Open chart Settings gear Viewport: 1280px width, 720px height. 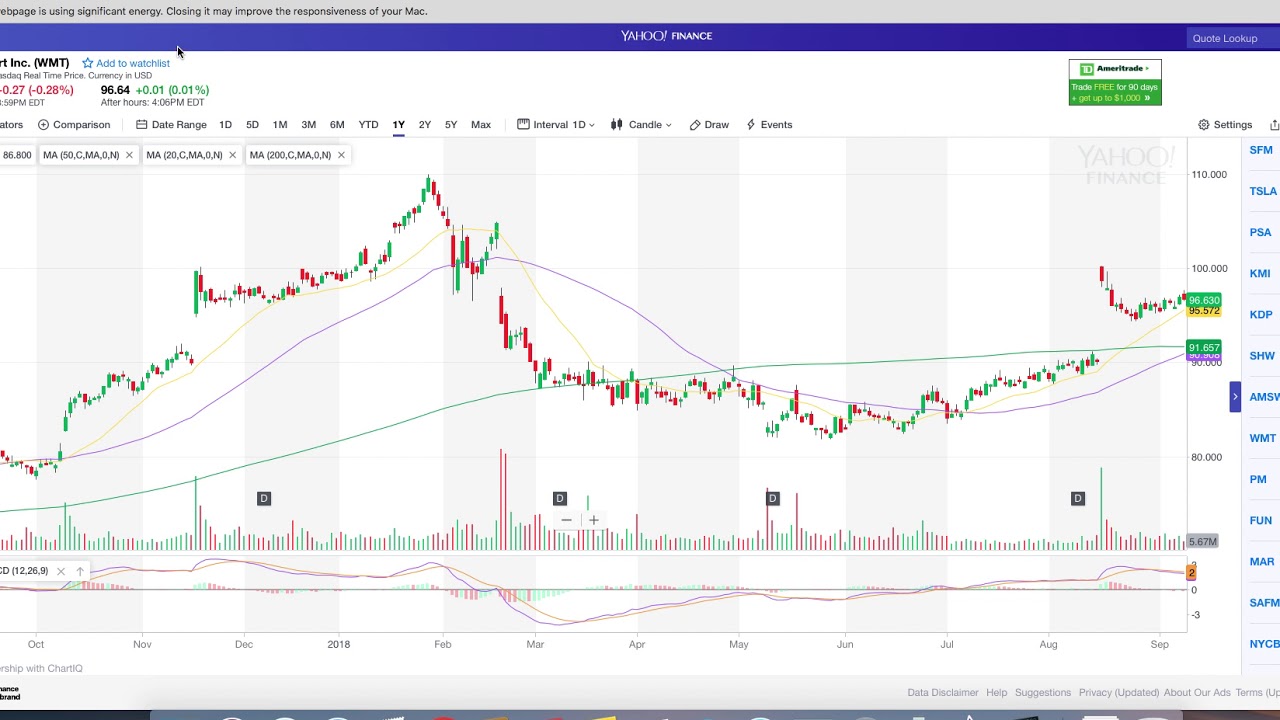[x=1225, y=125]
